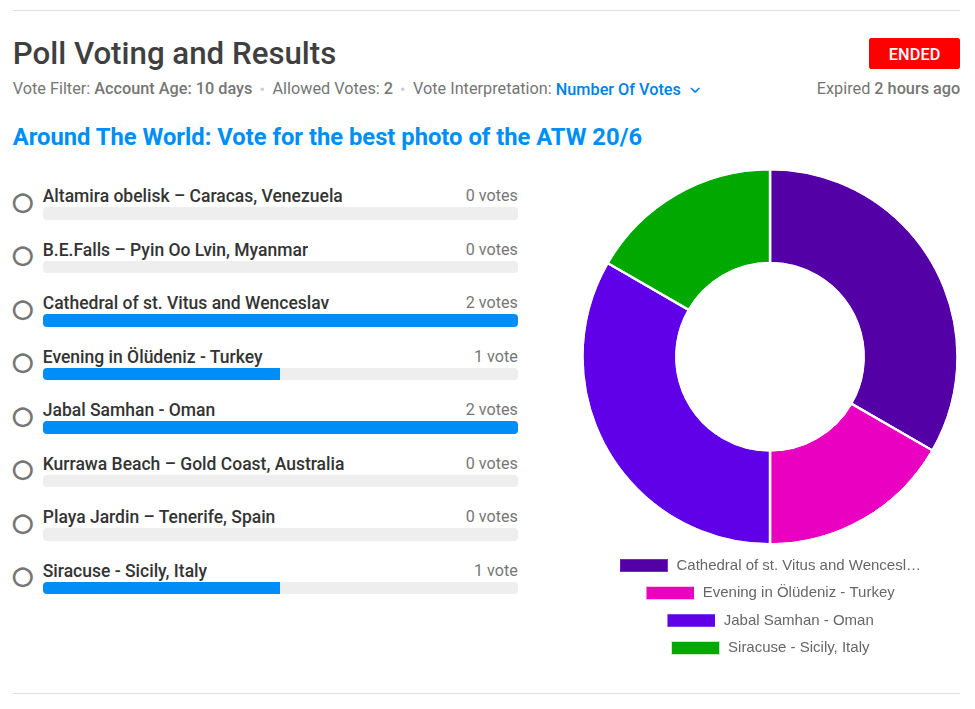Click the magenta Evening in Ölüdeniz legend swatch
975x709 pixels.
click(x=669, y=593)
